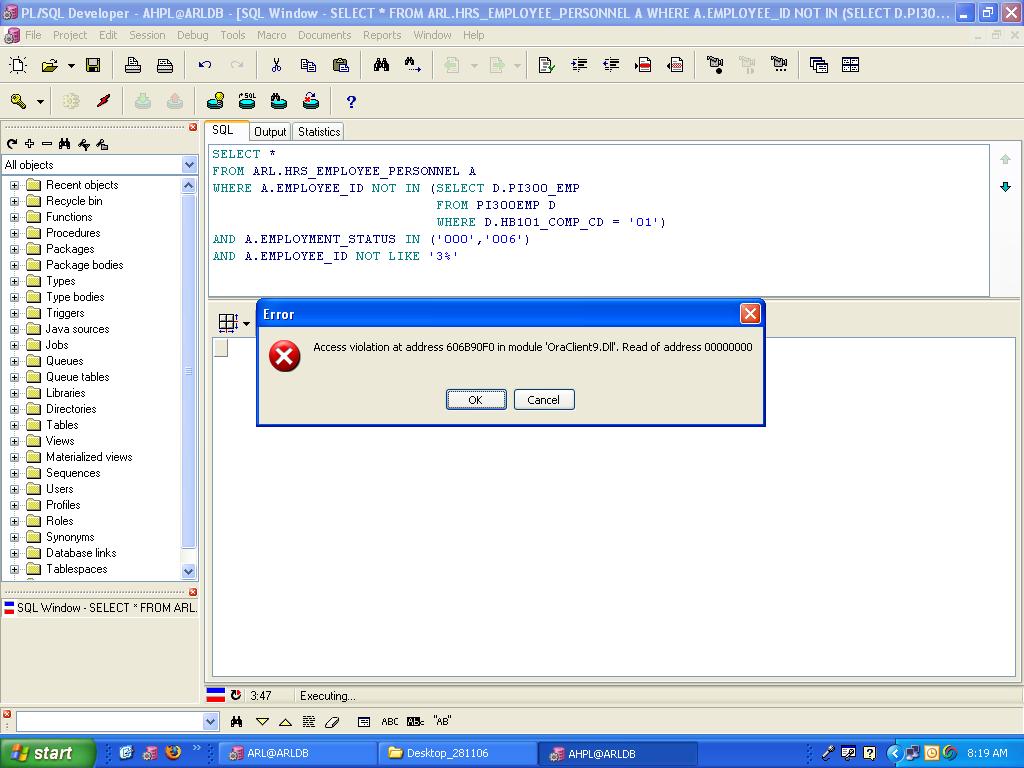This screenshot has width=1024, height=768.
Task: Close the Error dialog with X
Action: tap(750, 314)
